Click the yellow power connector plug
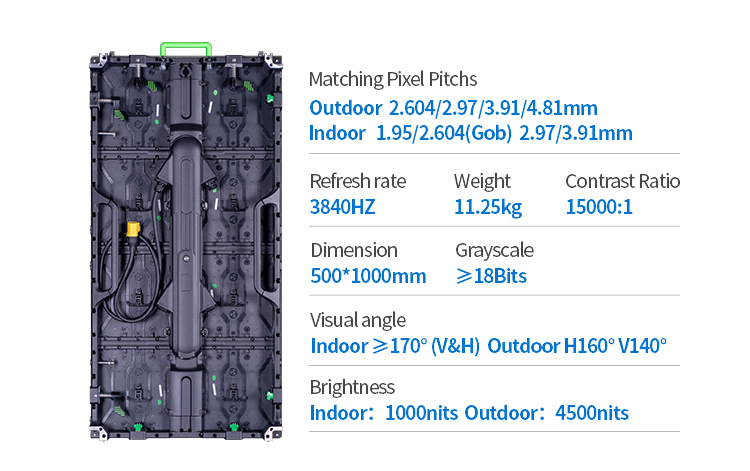Image resolution: width=750 pixels, height=471 pixels. [x=133, y=230]
